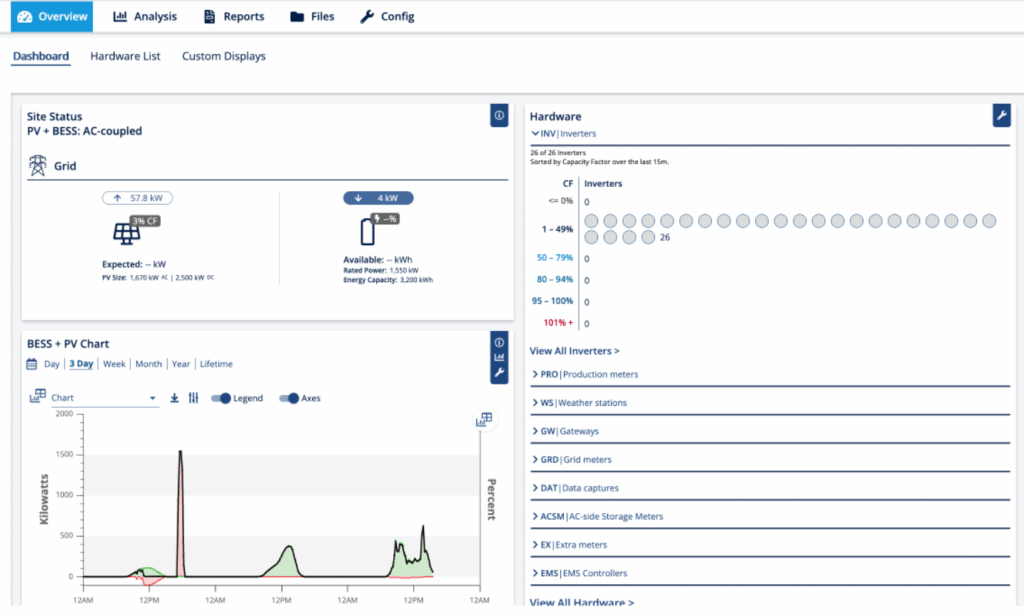Select the Week time range

tap(114, 364)
